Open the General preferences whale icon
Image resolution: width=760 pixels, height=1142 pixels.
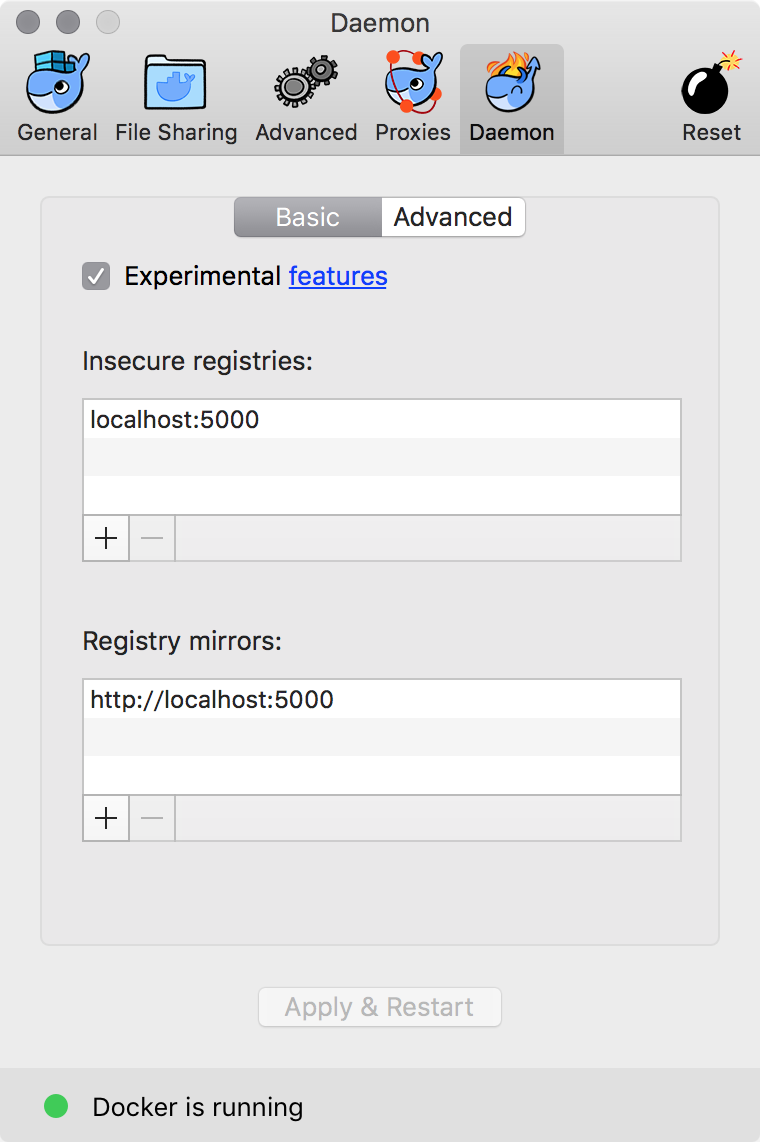57,84
